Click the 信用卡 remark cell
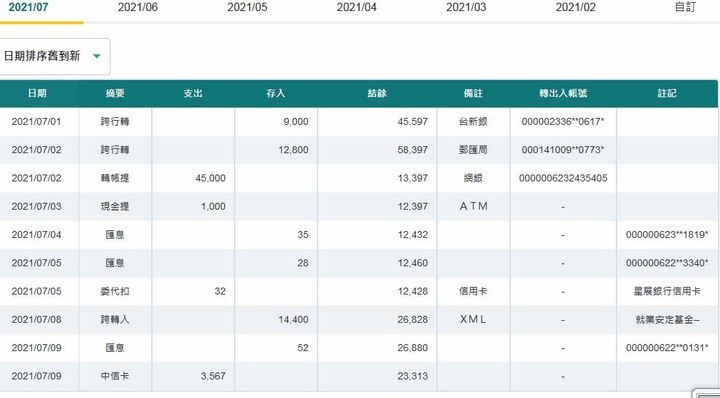 (473, 291)
